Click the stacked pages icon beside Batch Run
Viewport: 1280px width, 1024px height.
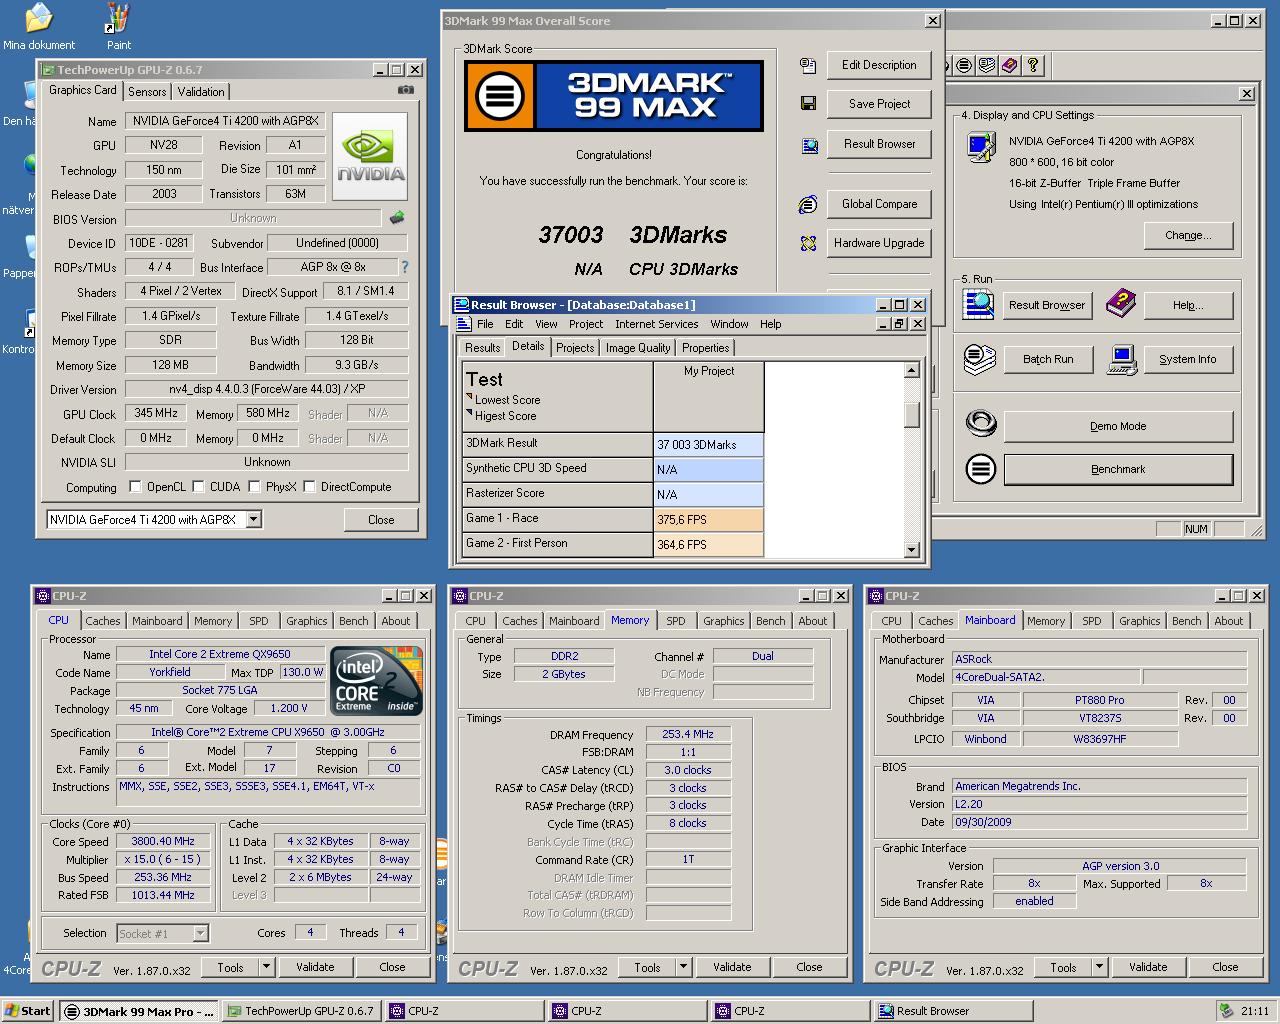coord(980,359)
